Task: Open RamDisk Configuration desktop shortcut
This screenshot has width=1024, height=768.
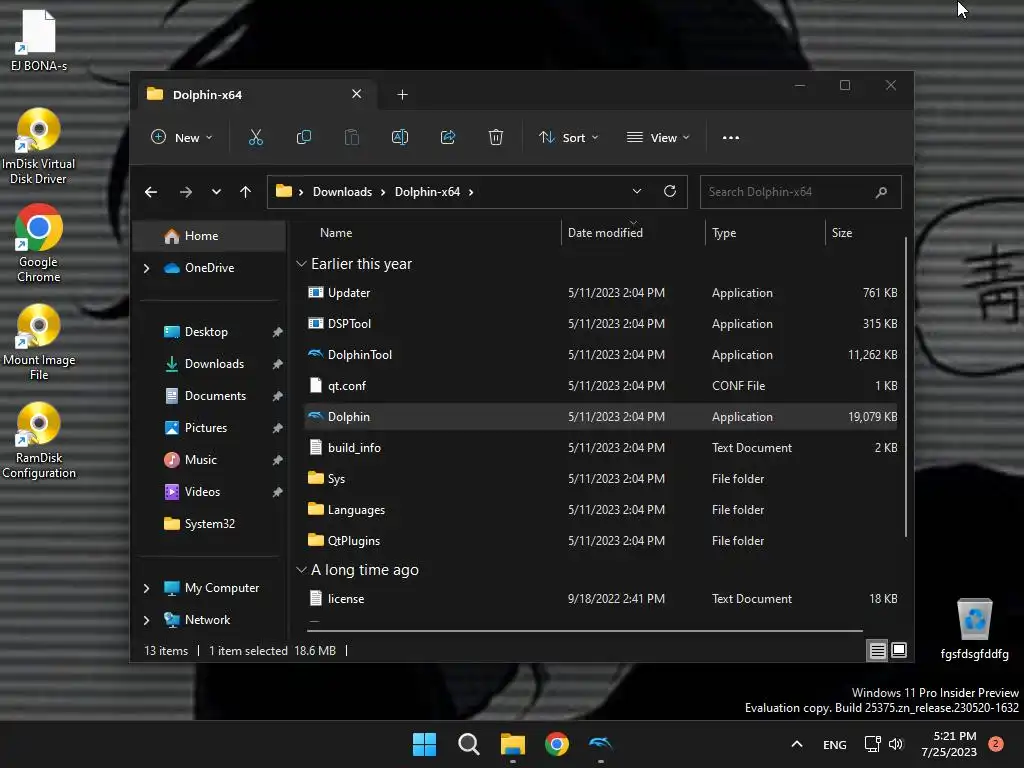Action: (x=39, y=440)
